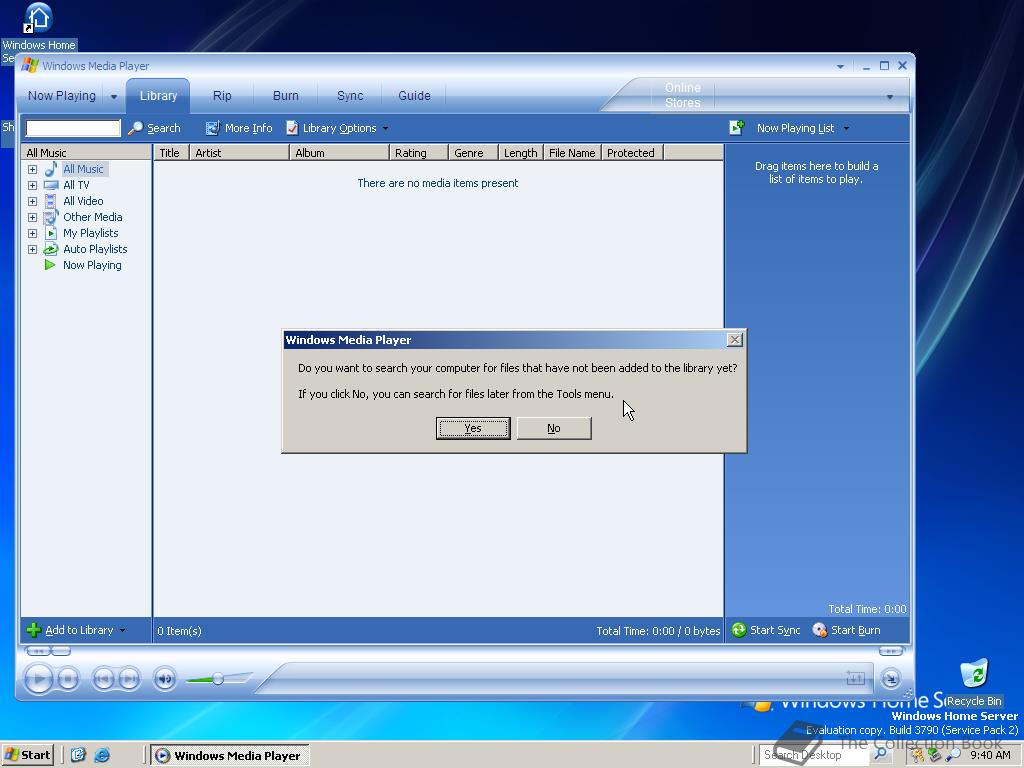Click the More Info toolbar button

coord(239,128)
